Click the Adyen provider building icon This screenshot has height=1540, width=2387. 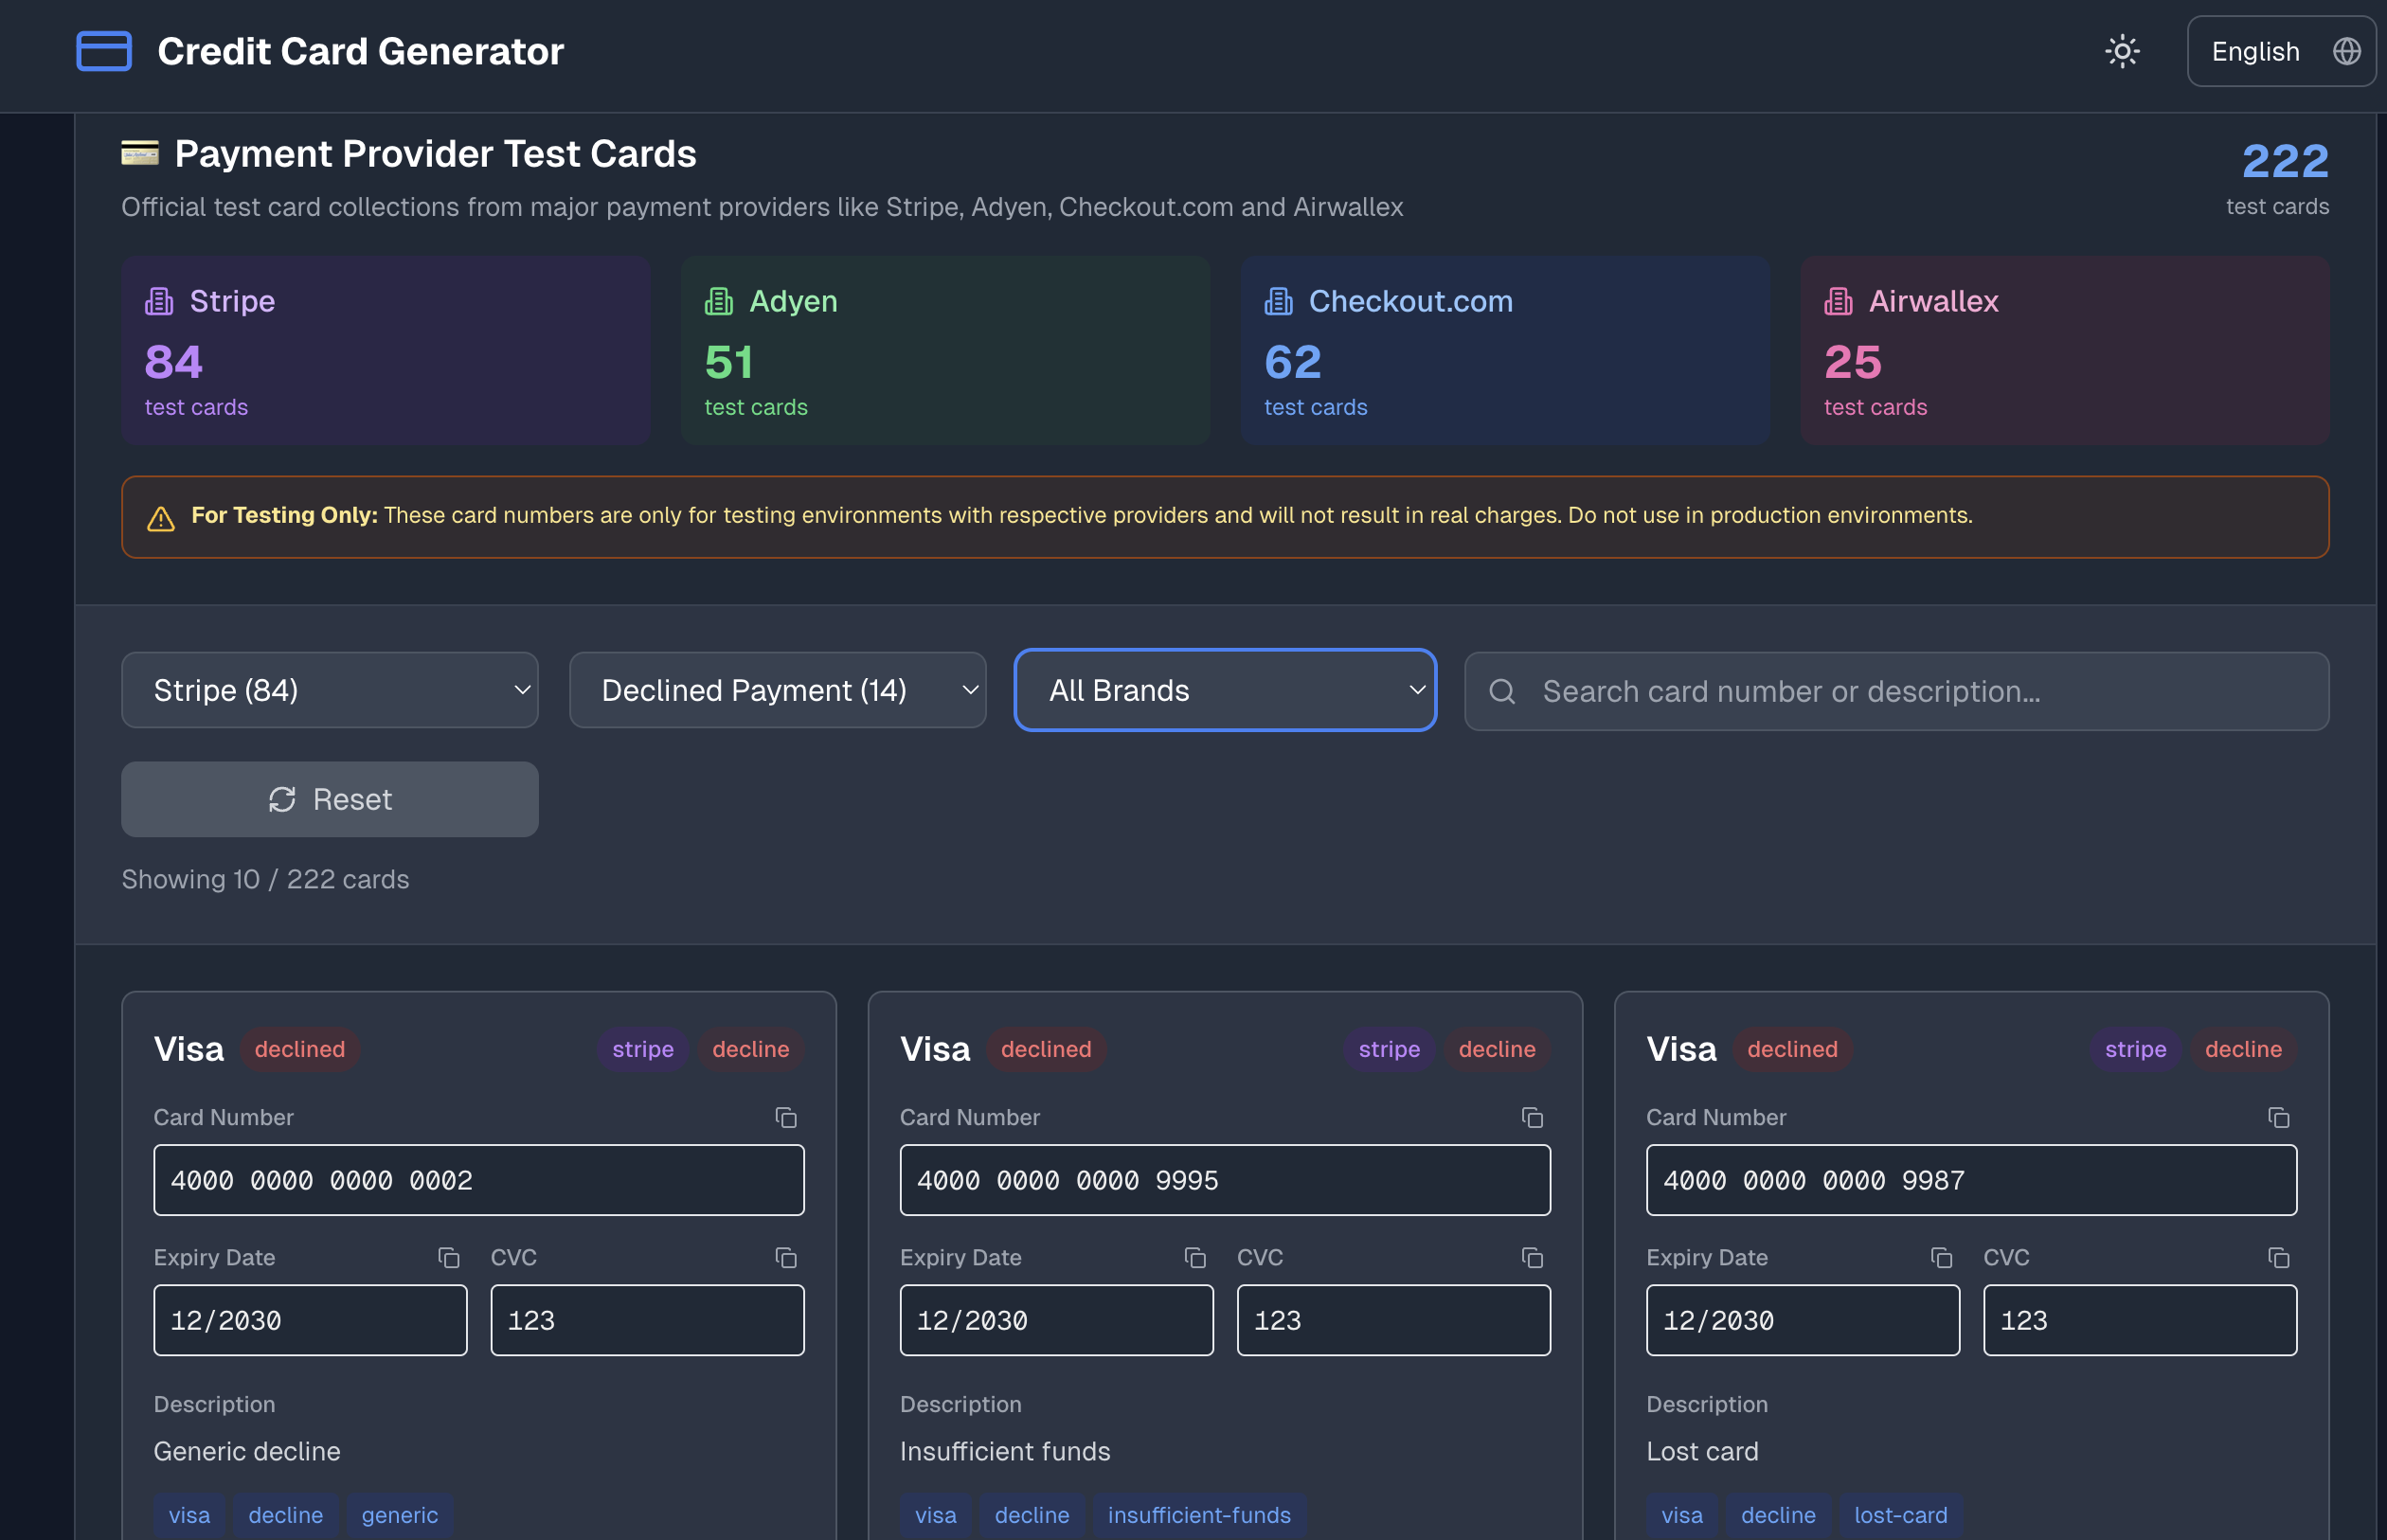coord(719,301)
